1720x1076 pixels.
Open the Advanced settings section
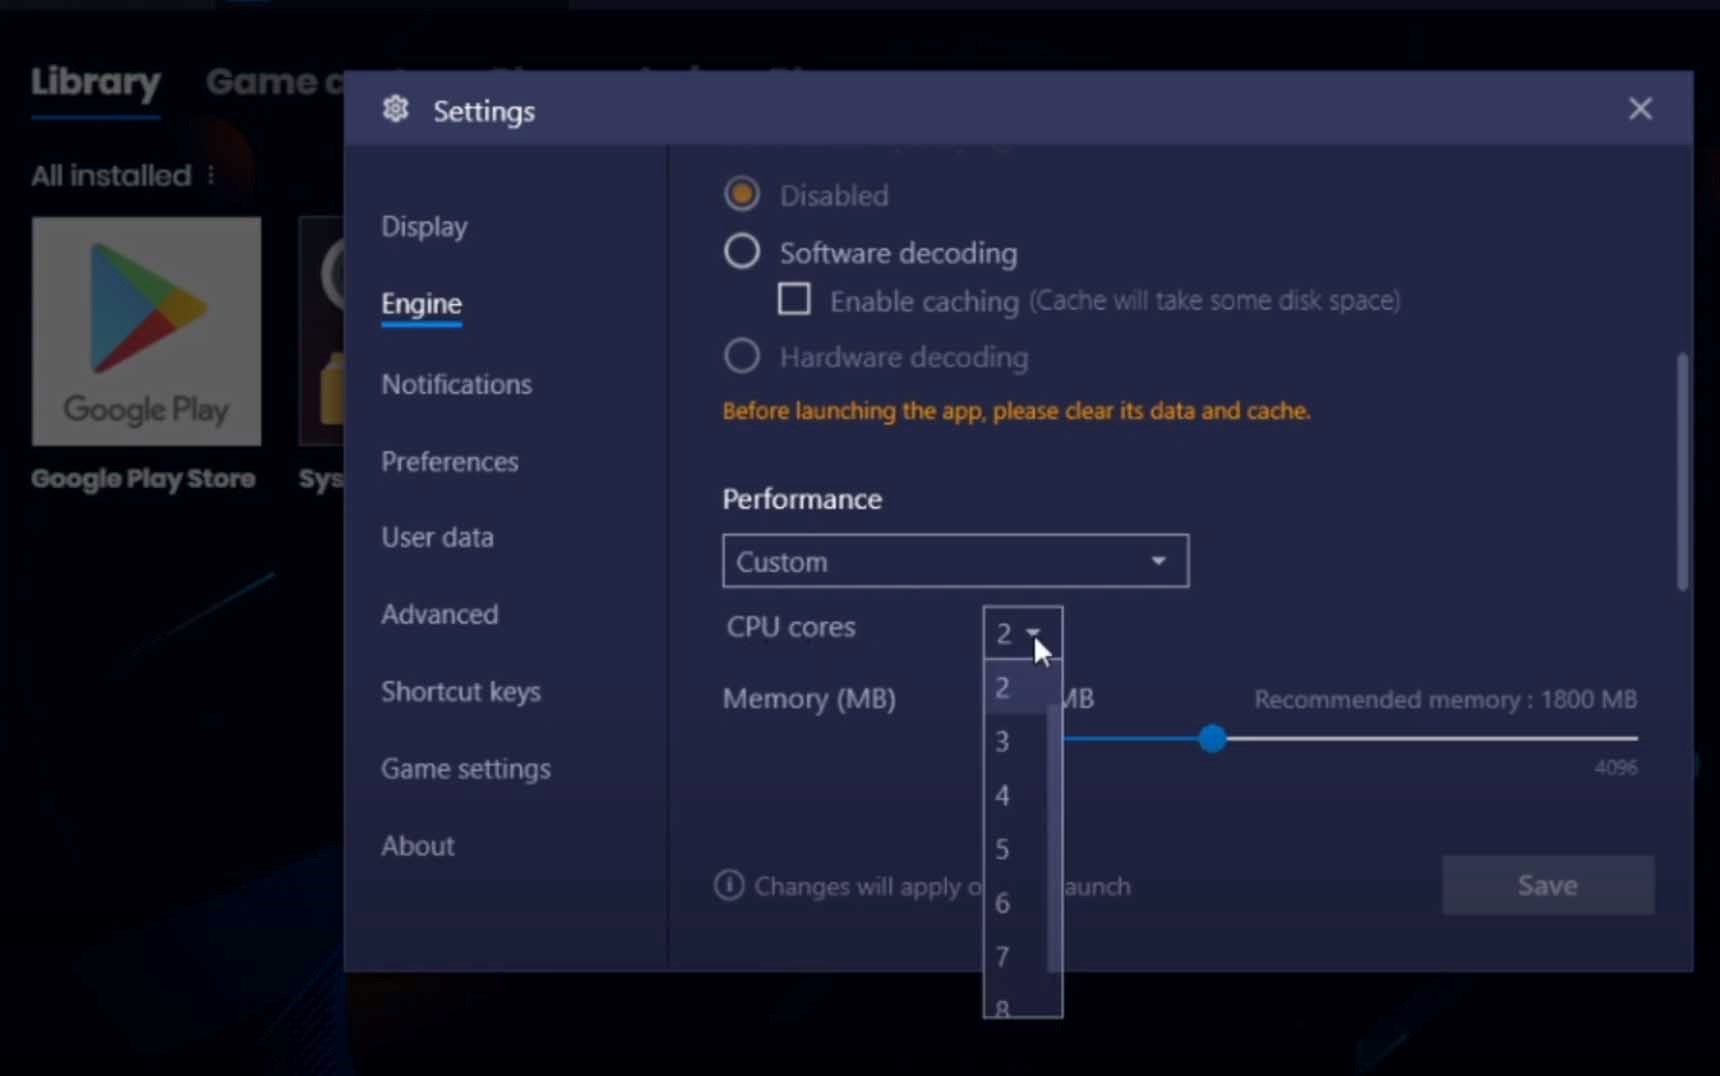coord(439,614)
